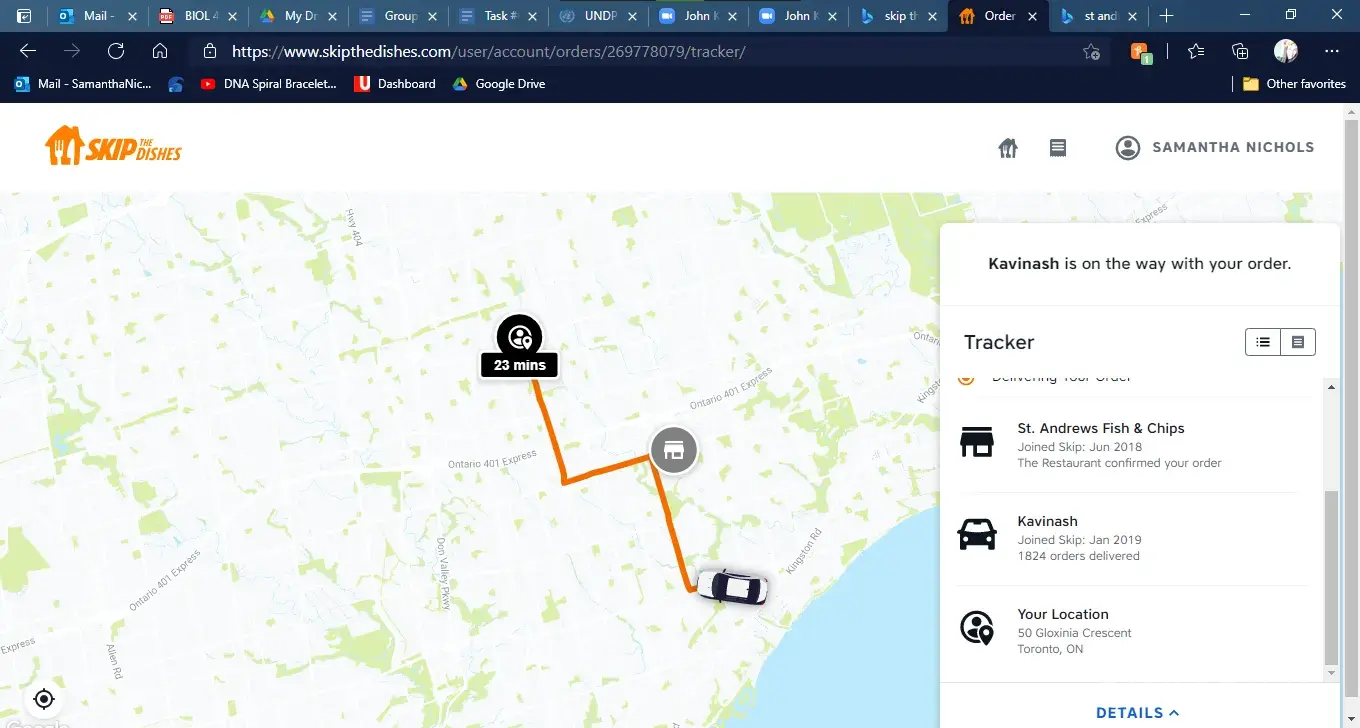
Task: Click the 'Joined Skip: Jun 2018' text
Action: pos(1080,447)
